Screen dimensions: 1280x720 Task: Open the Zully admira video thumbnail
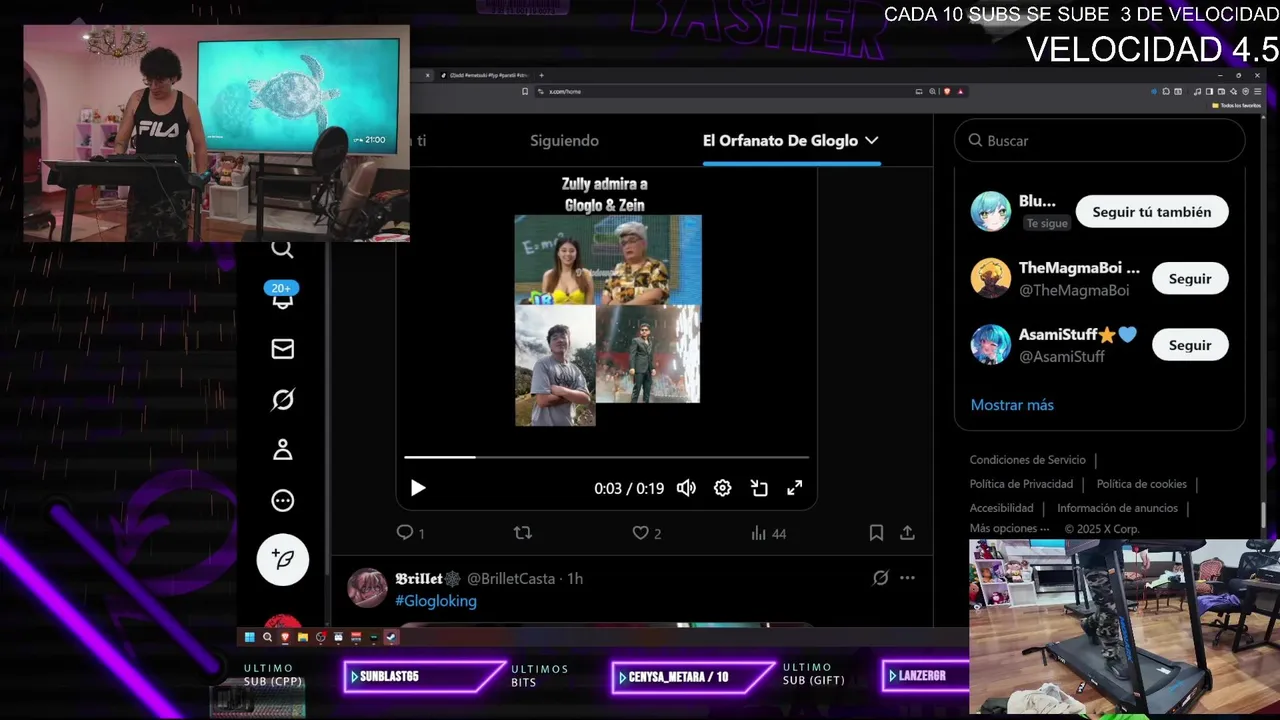[607, 320]
